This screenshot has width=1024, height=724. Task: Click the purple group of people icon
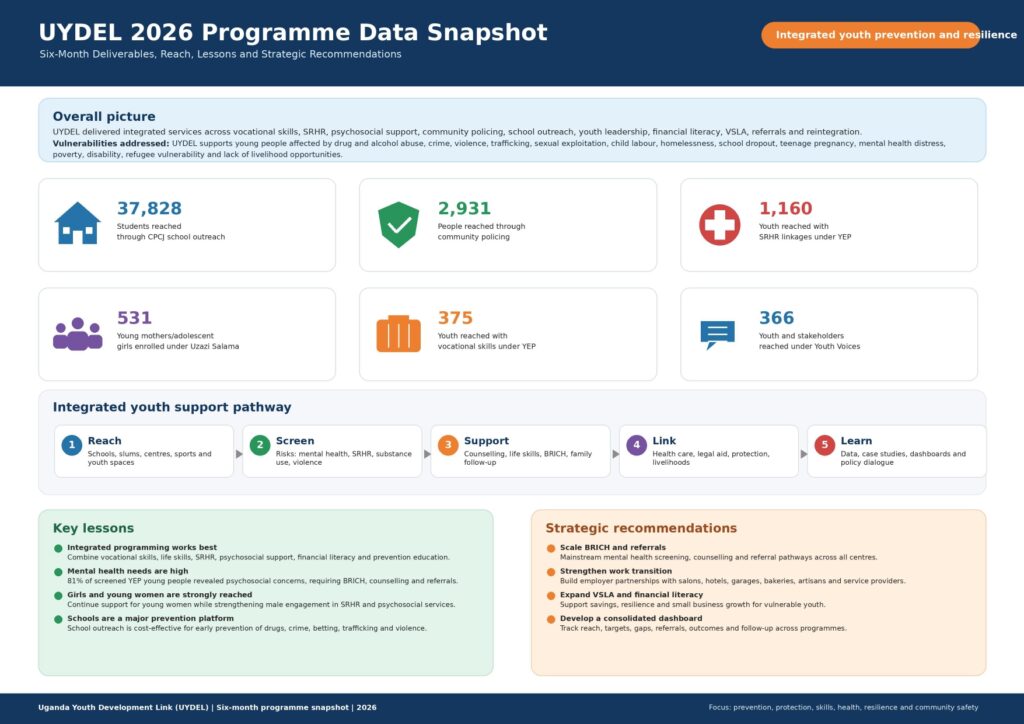(78, 334)
